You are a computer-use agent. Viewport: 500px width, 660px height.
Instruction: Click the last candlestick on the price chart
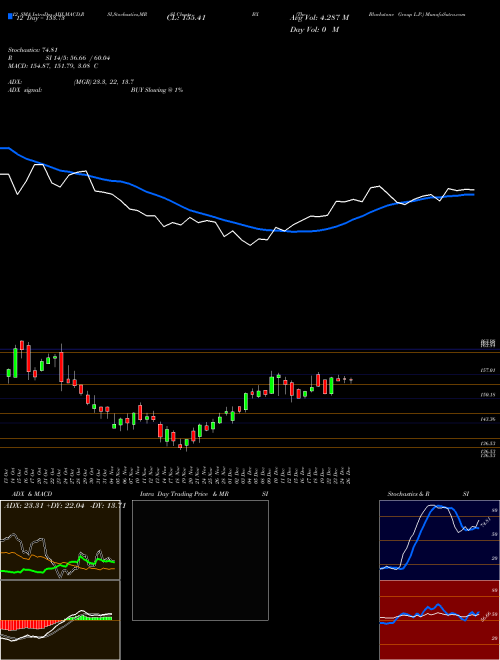click(351, 381)
